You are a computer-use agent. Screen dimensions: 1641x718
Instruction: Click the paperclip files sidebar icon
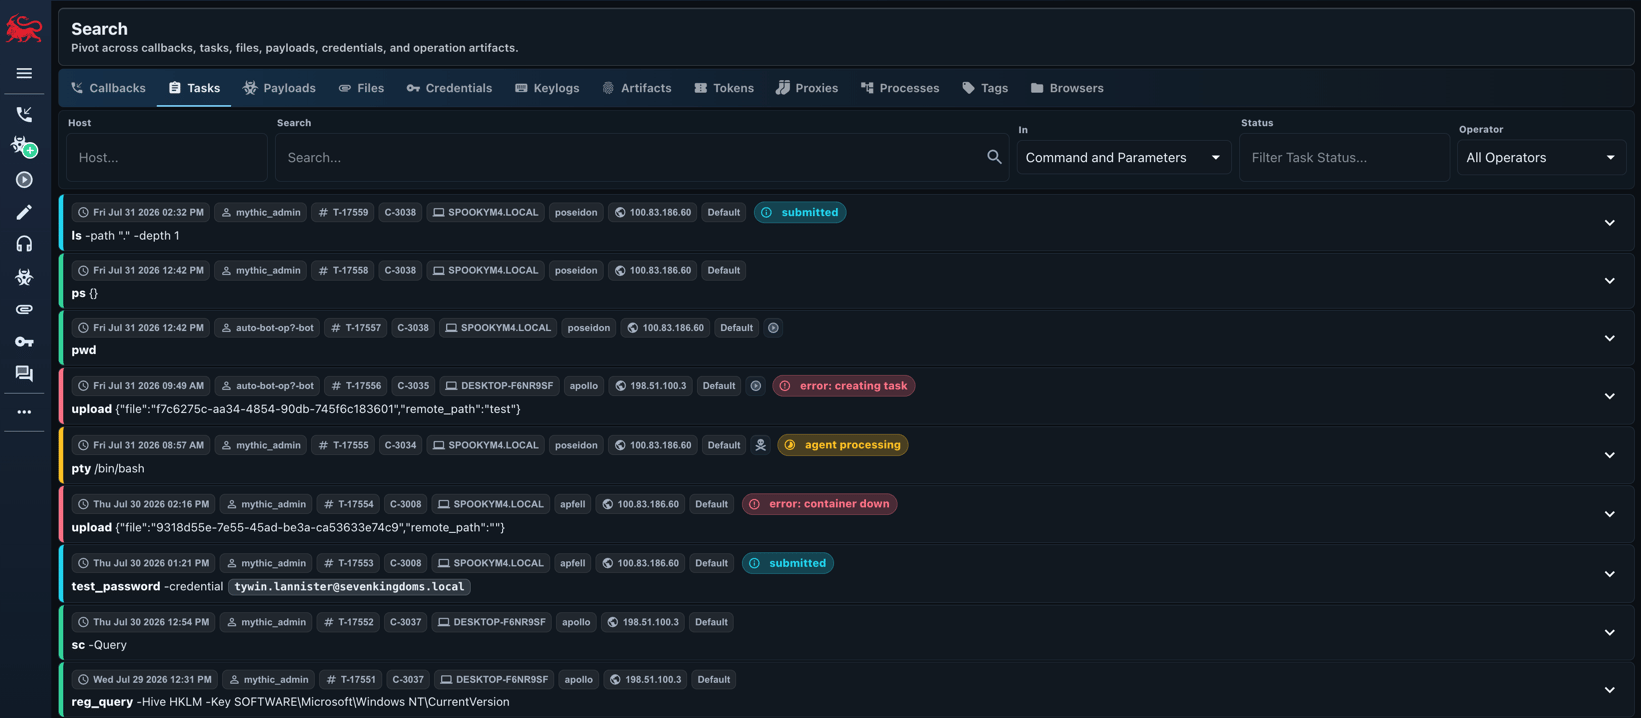pos(24,309)
